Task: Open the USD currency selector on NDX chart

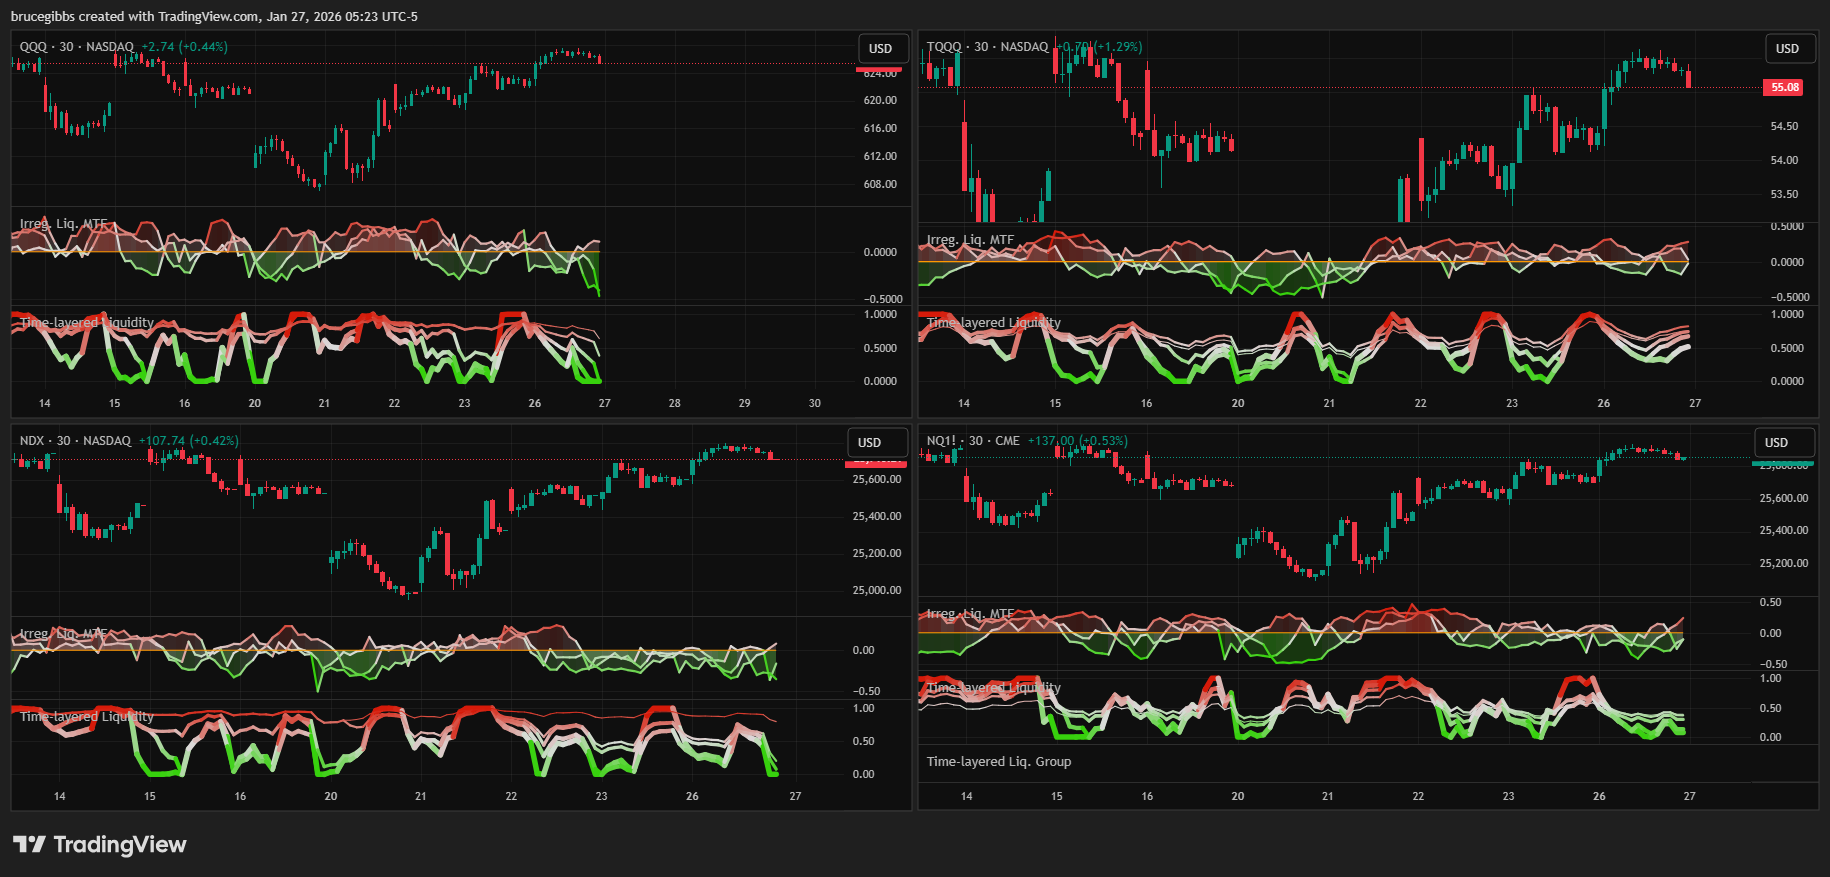Action: click(x=870, y=442)
